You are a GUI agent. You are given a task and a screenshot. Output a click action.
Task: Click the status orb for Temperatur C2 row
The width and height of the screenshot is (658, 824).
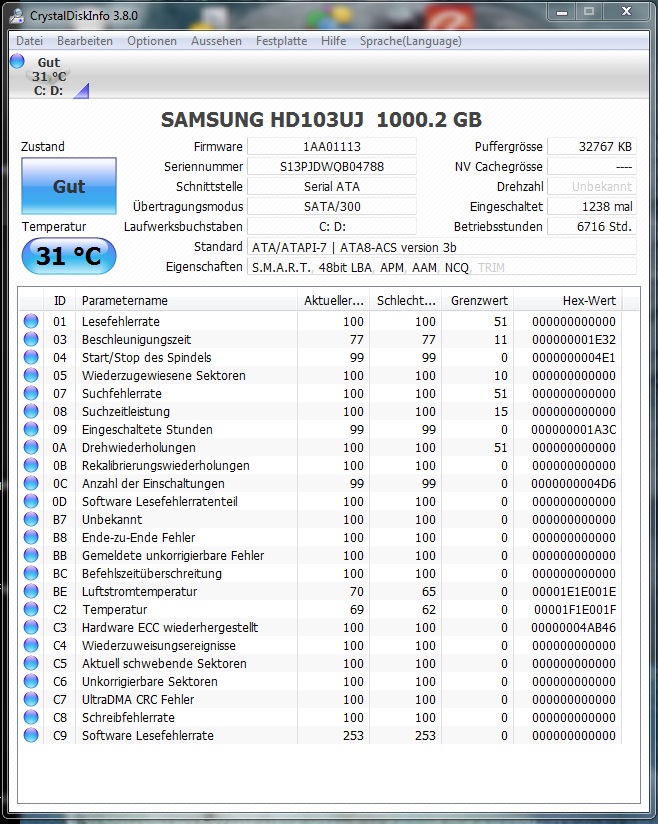(x=31, y=609)
